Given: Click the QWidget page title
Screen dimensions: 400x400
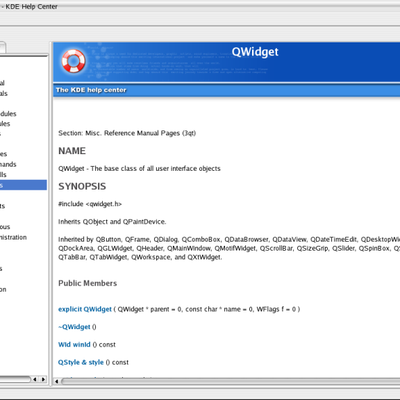Looking at the screenshot, I should [255, 52].
